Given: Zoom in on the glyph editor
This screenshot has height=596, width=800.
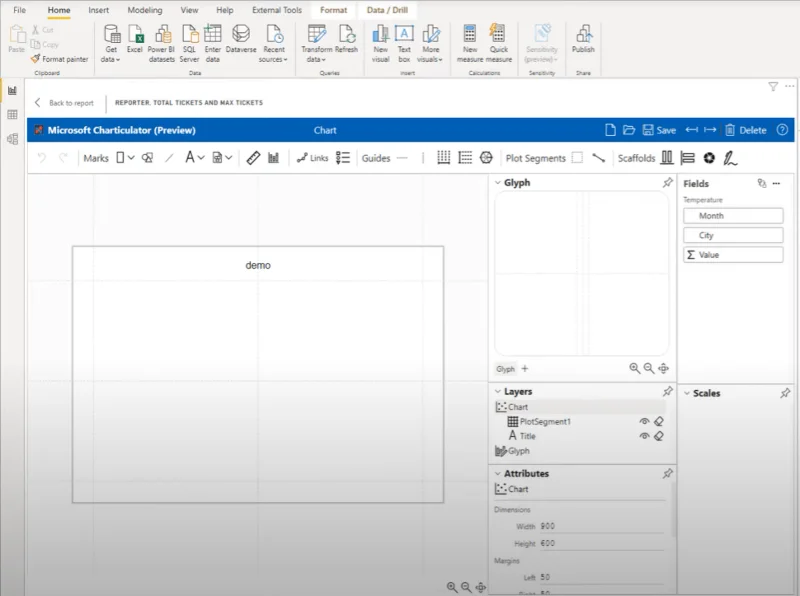Looking at the screenshot, I should pyautogui.click(x=634, y=368).
